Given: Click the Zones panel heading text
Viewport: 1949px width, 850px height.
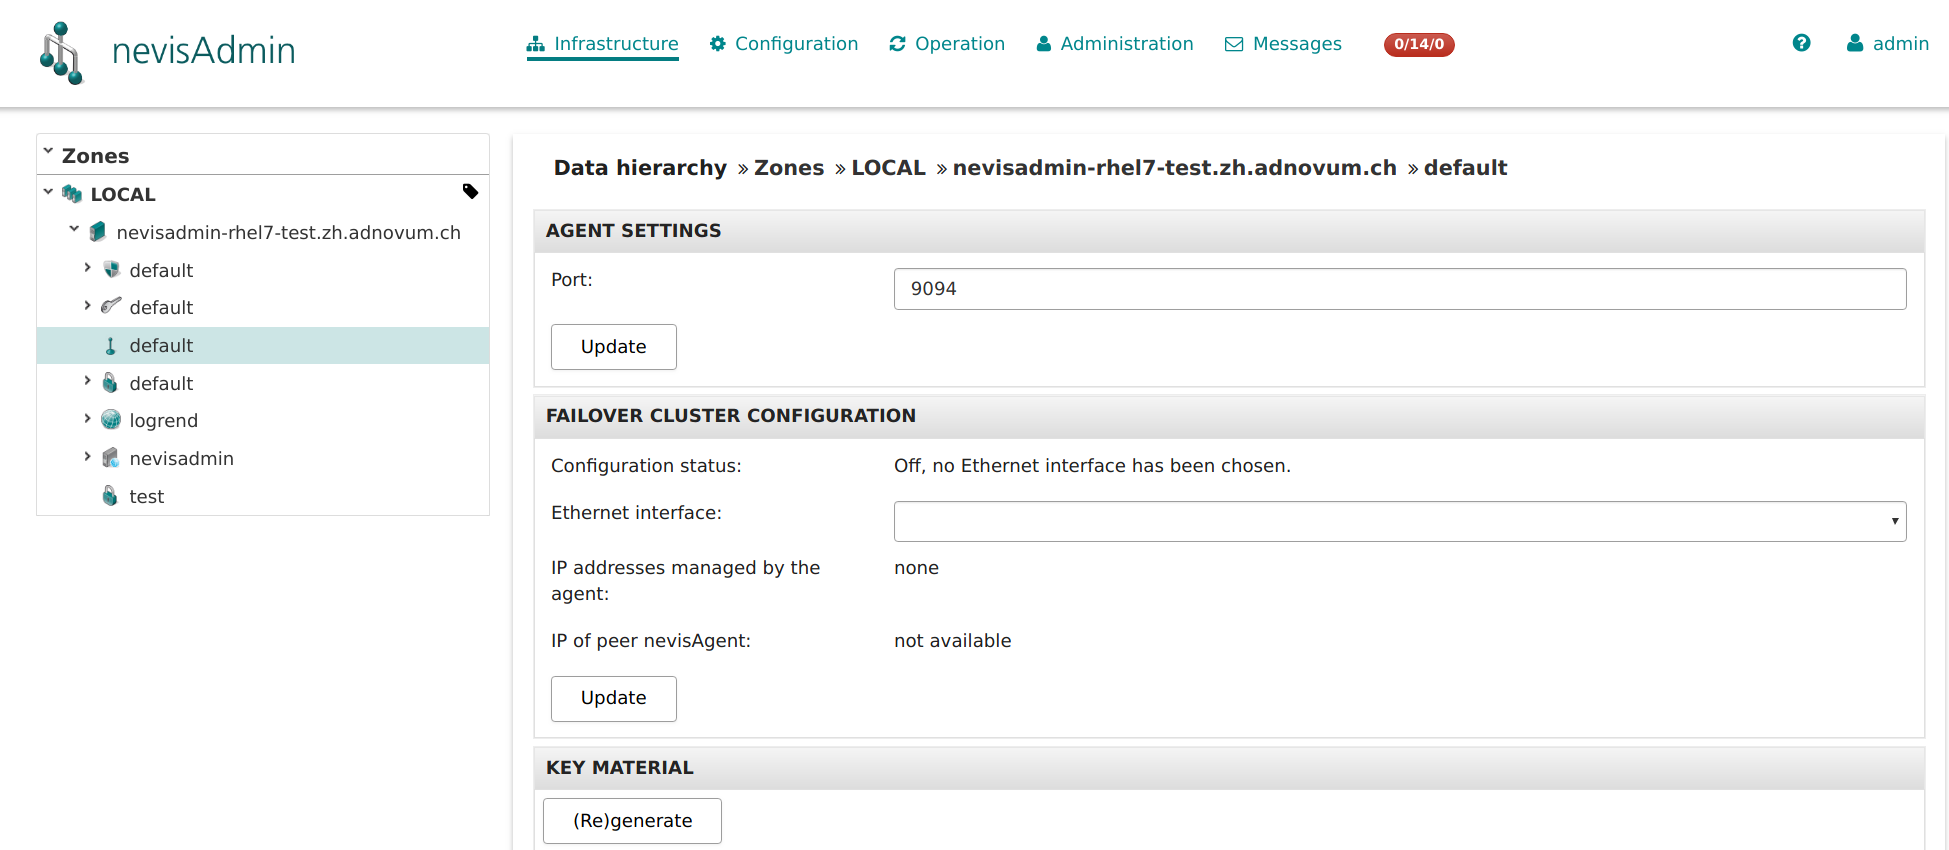Looking at the screenshot, I should click(96, 156).
